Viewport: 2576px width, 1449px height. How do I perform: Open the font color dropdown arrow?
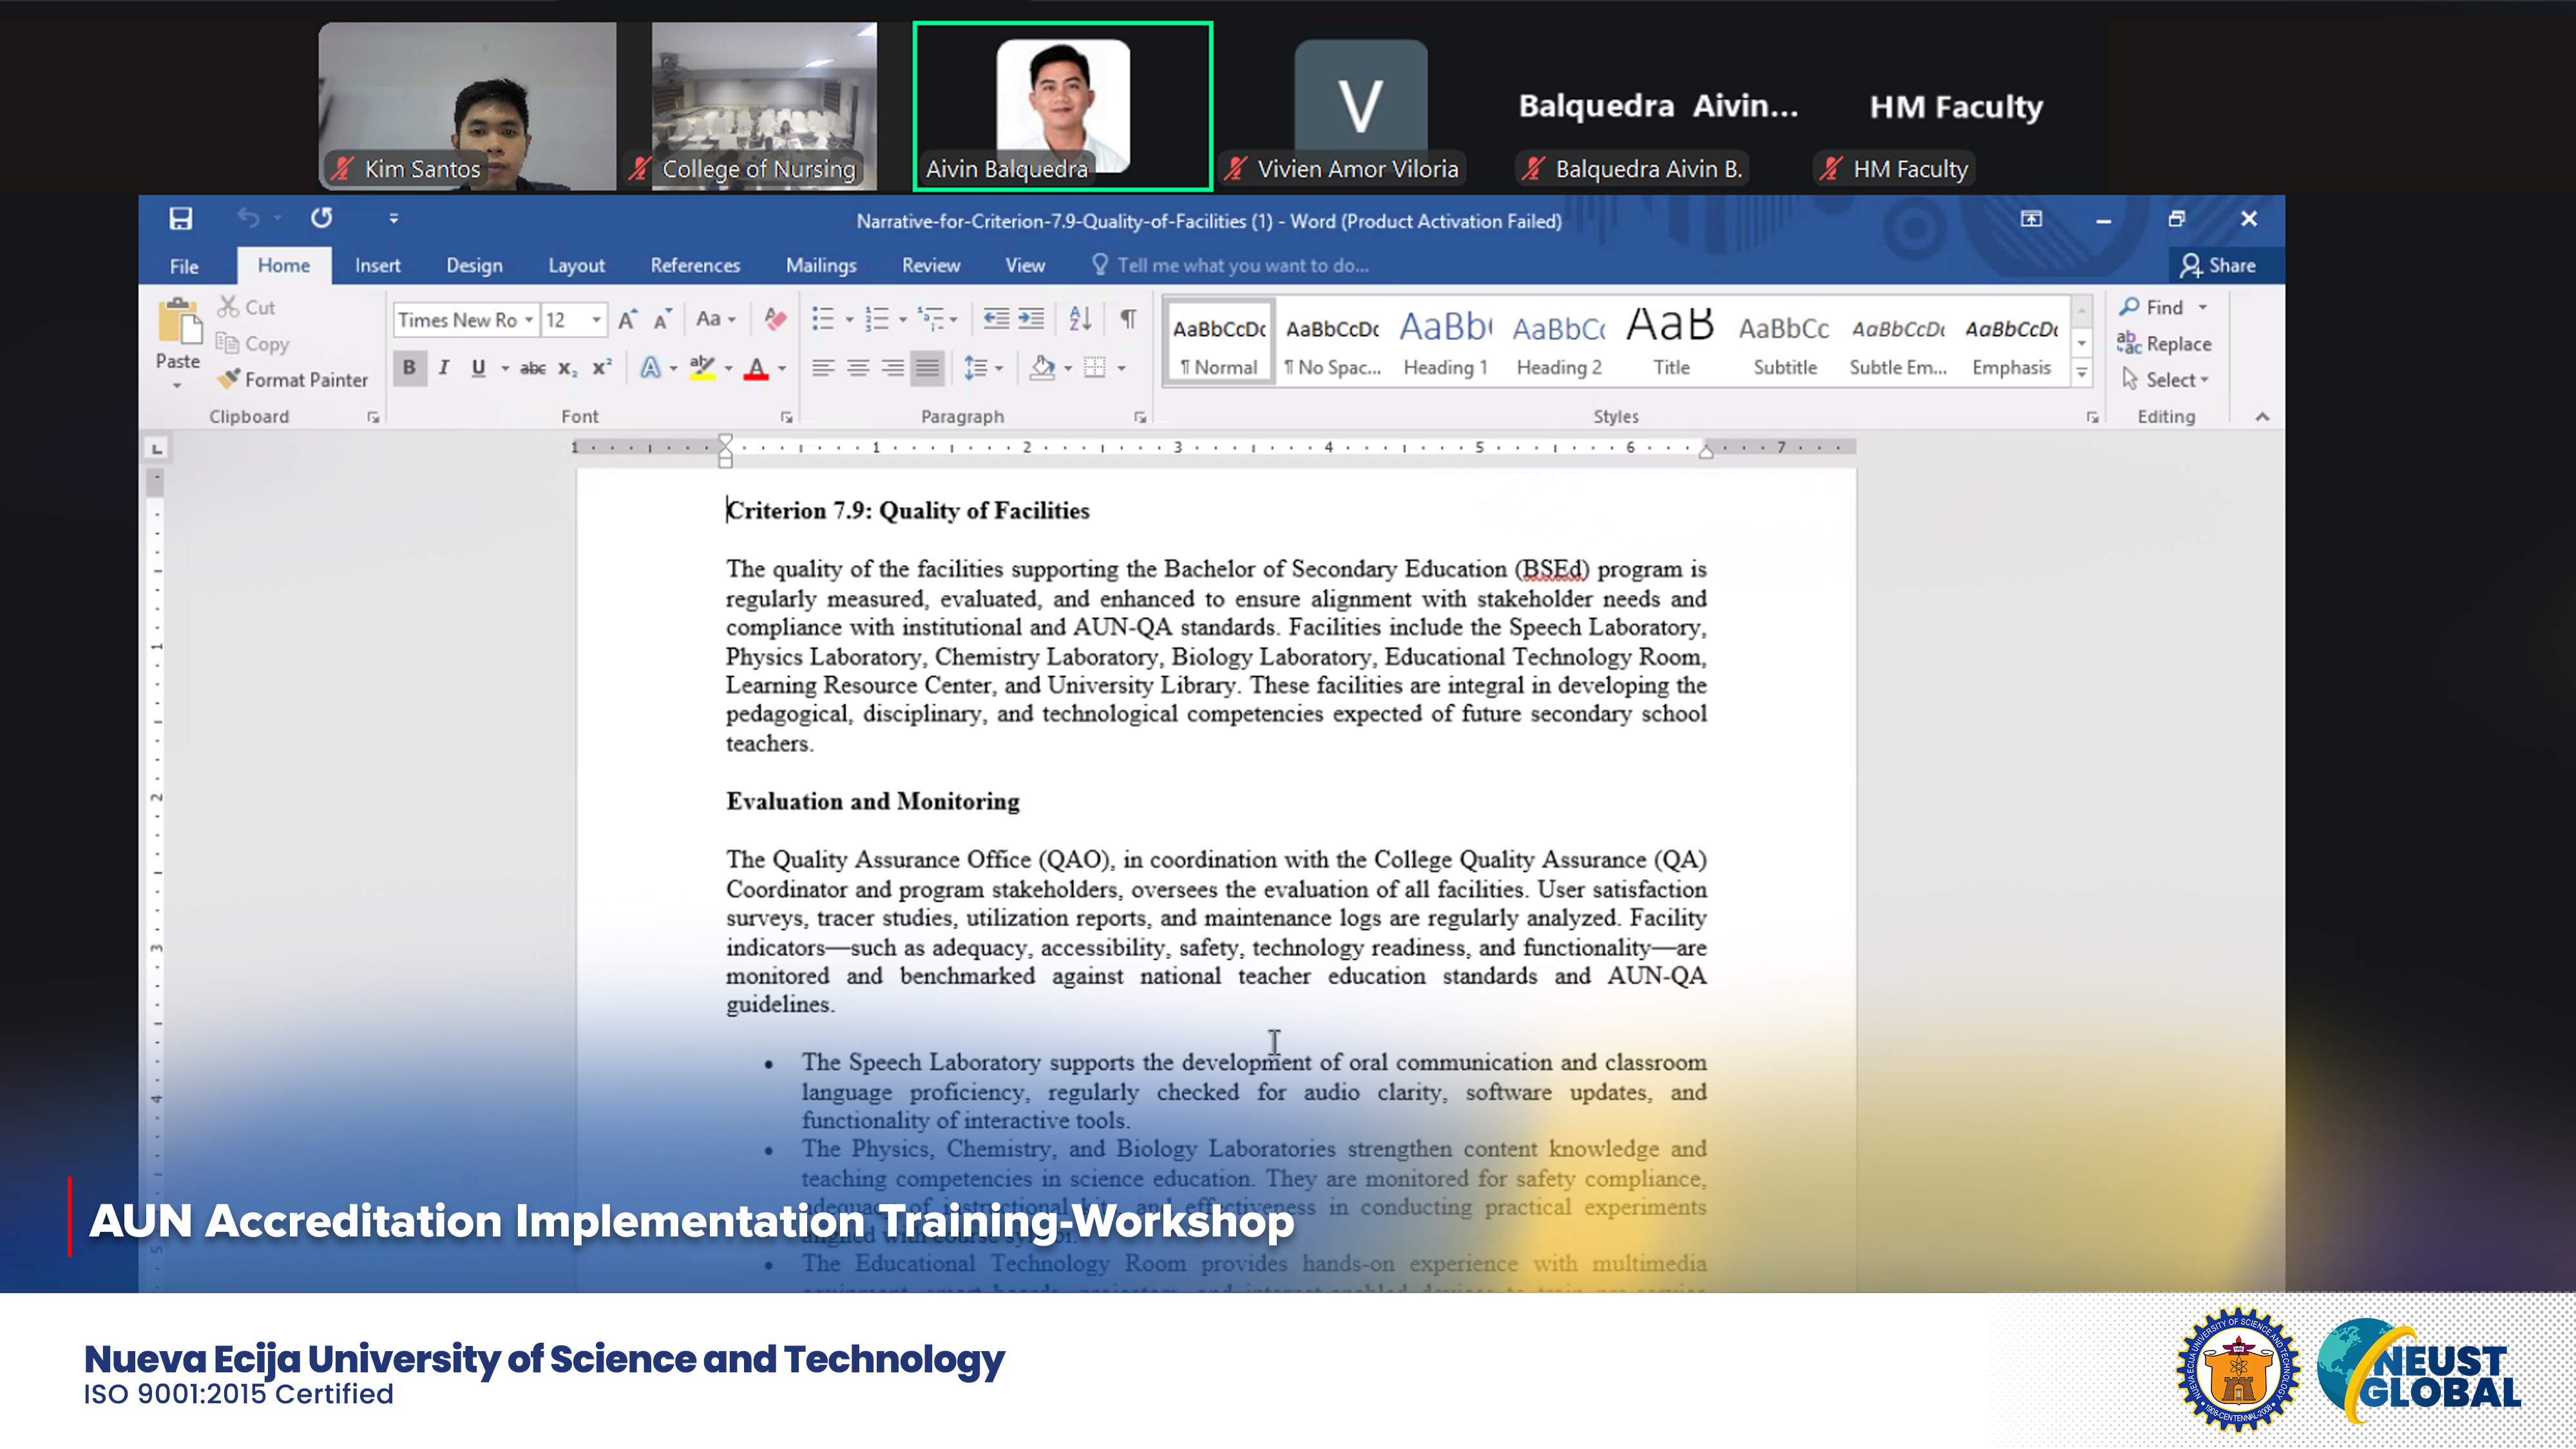(782, 369)
